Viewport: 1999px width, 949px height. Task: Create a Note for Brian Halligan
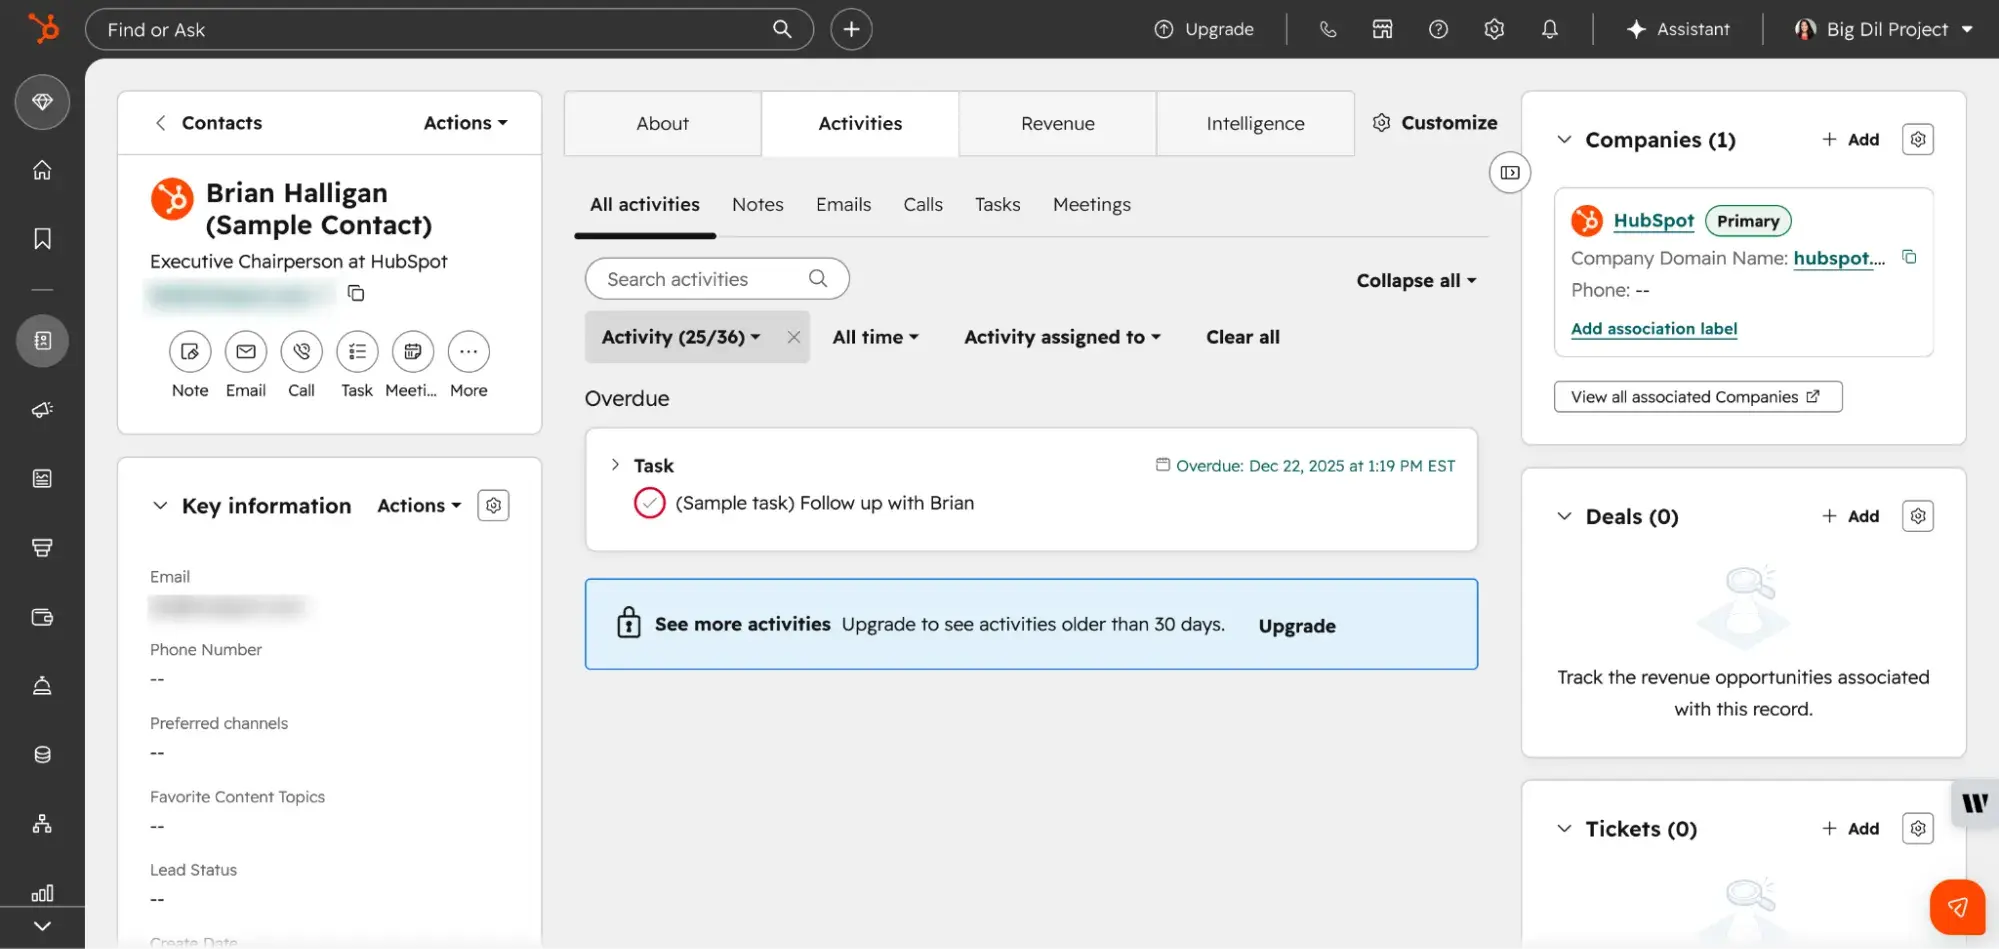tap(190, 352)
